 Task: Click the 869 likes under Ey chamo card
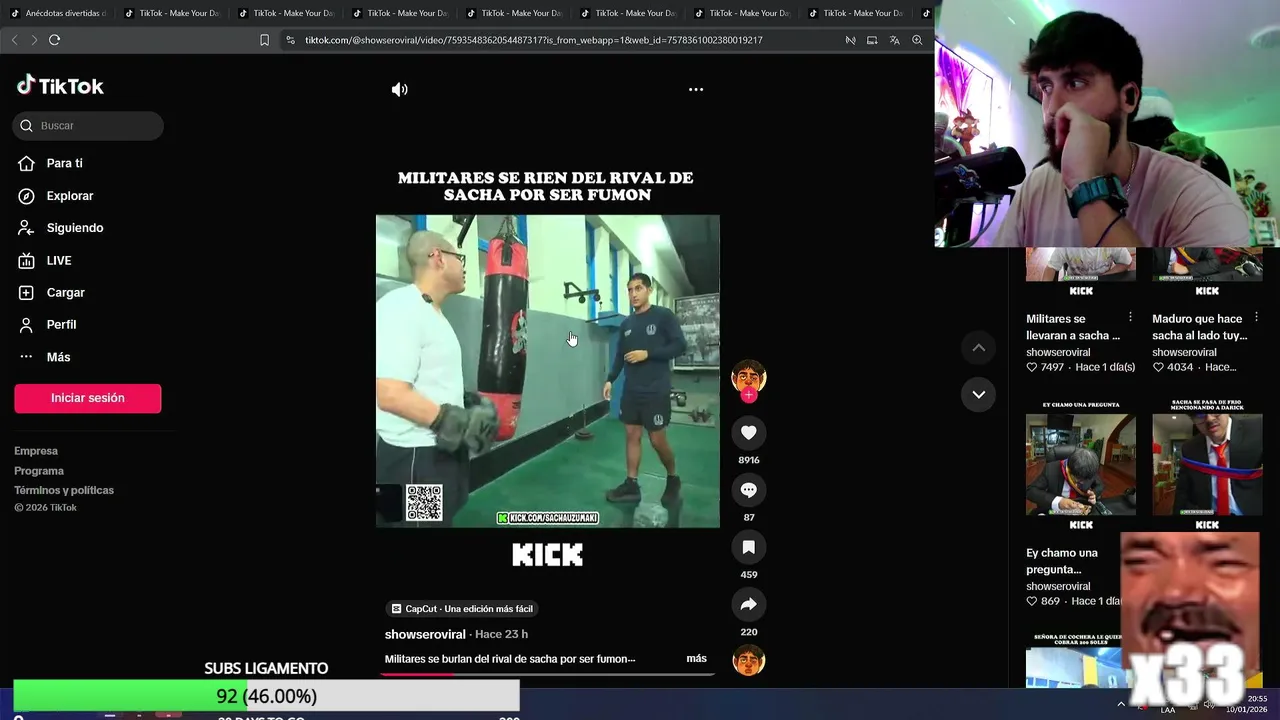click(1043, 601)
